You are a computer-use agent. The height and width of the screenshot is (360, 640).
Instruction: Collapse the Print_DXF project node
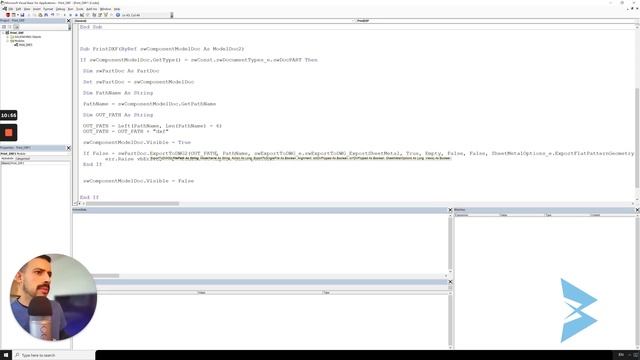[3, 33]
